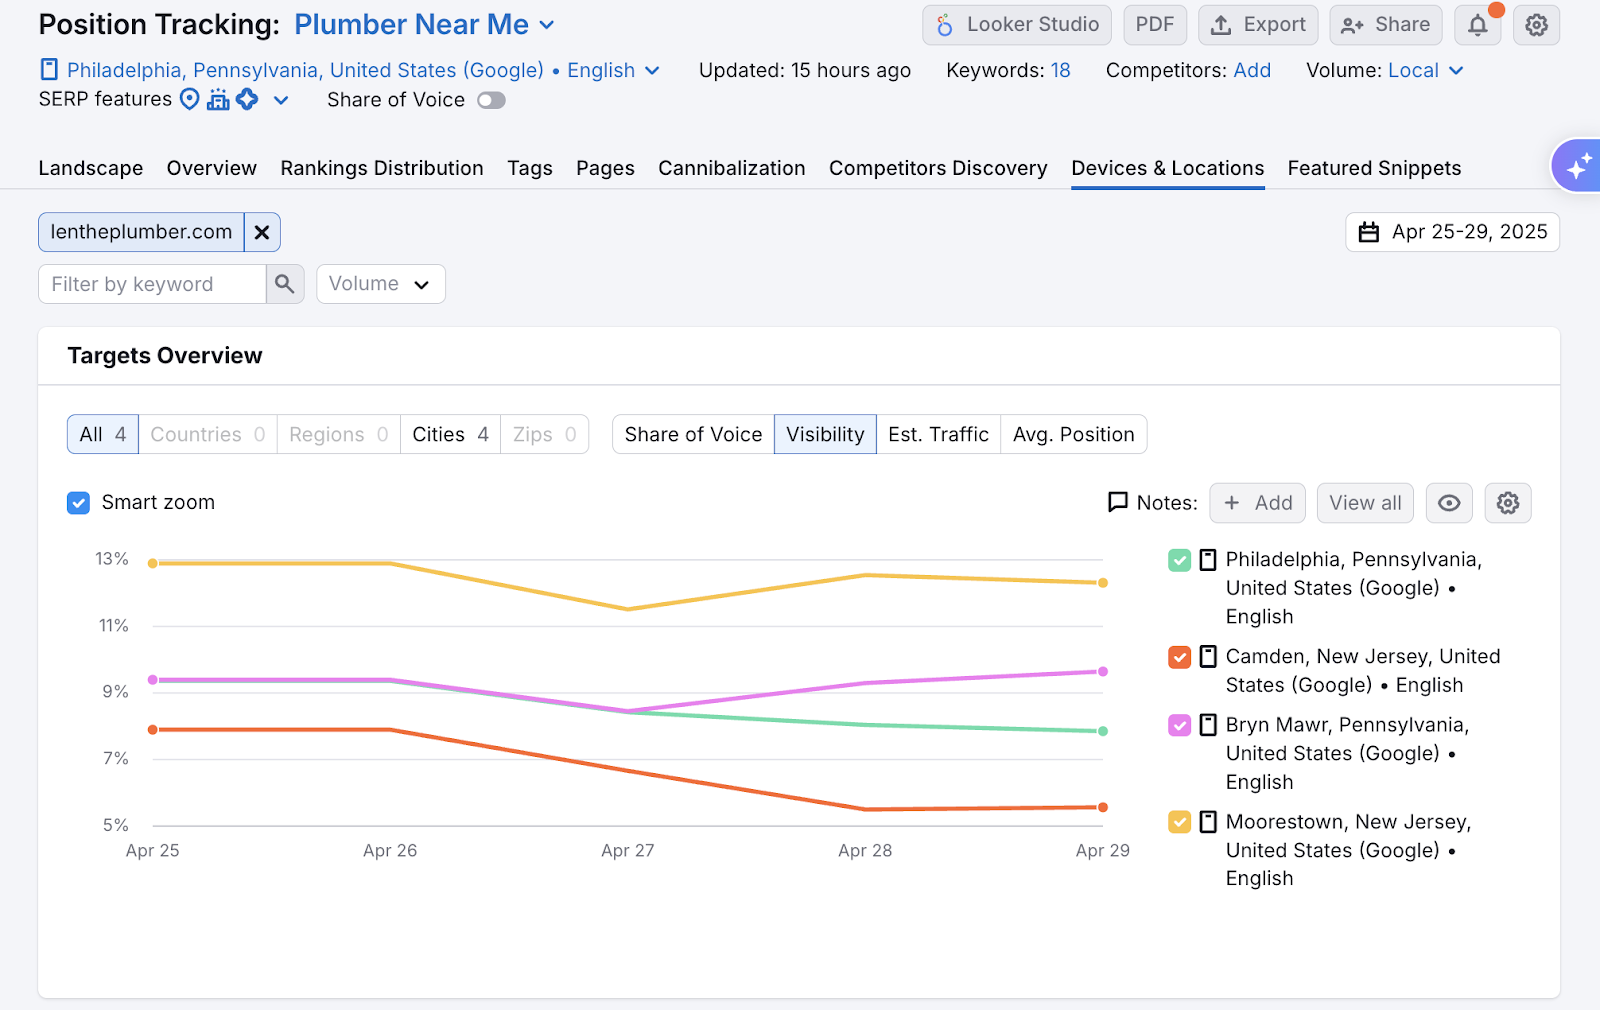Open Position Tracking settings gear
The height and width of the screenshot is (1010, 1600).
coord(1535,24)
